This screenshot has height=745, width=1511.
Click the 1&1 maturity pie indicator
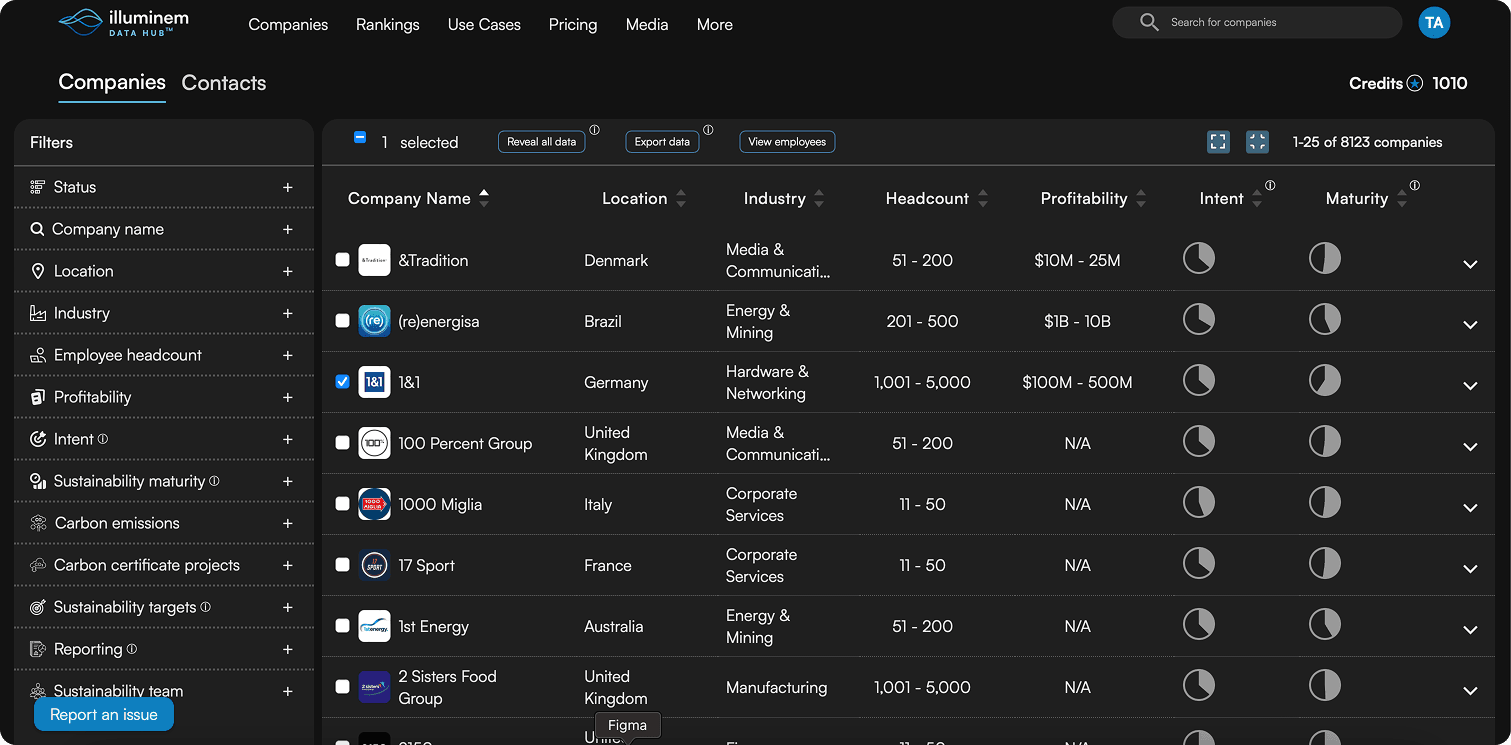1325,380
